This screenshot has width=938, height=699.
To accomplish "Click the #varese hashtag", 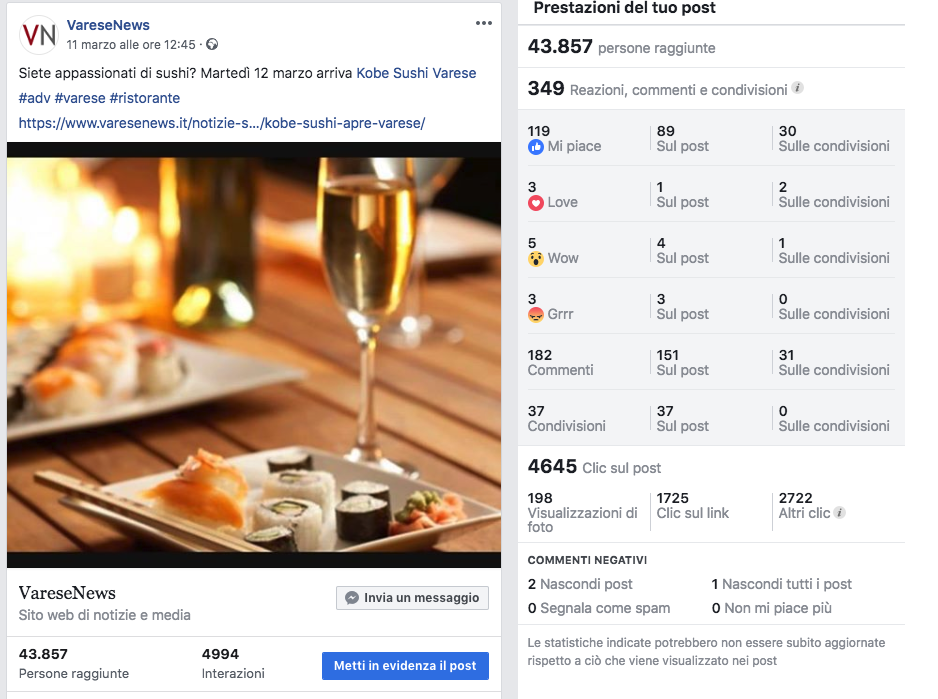I will [80, 98].
